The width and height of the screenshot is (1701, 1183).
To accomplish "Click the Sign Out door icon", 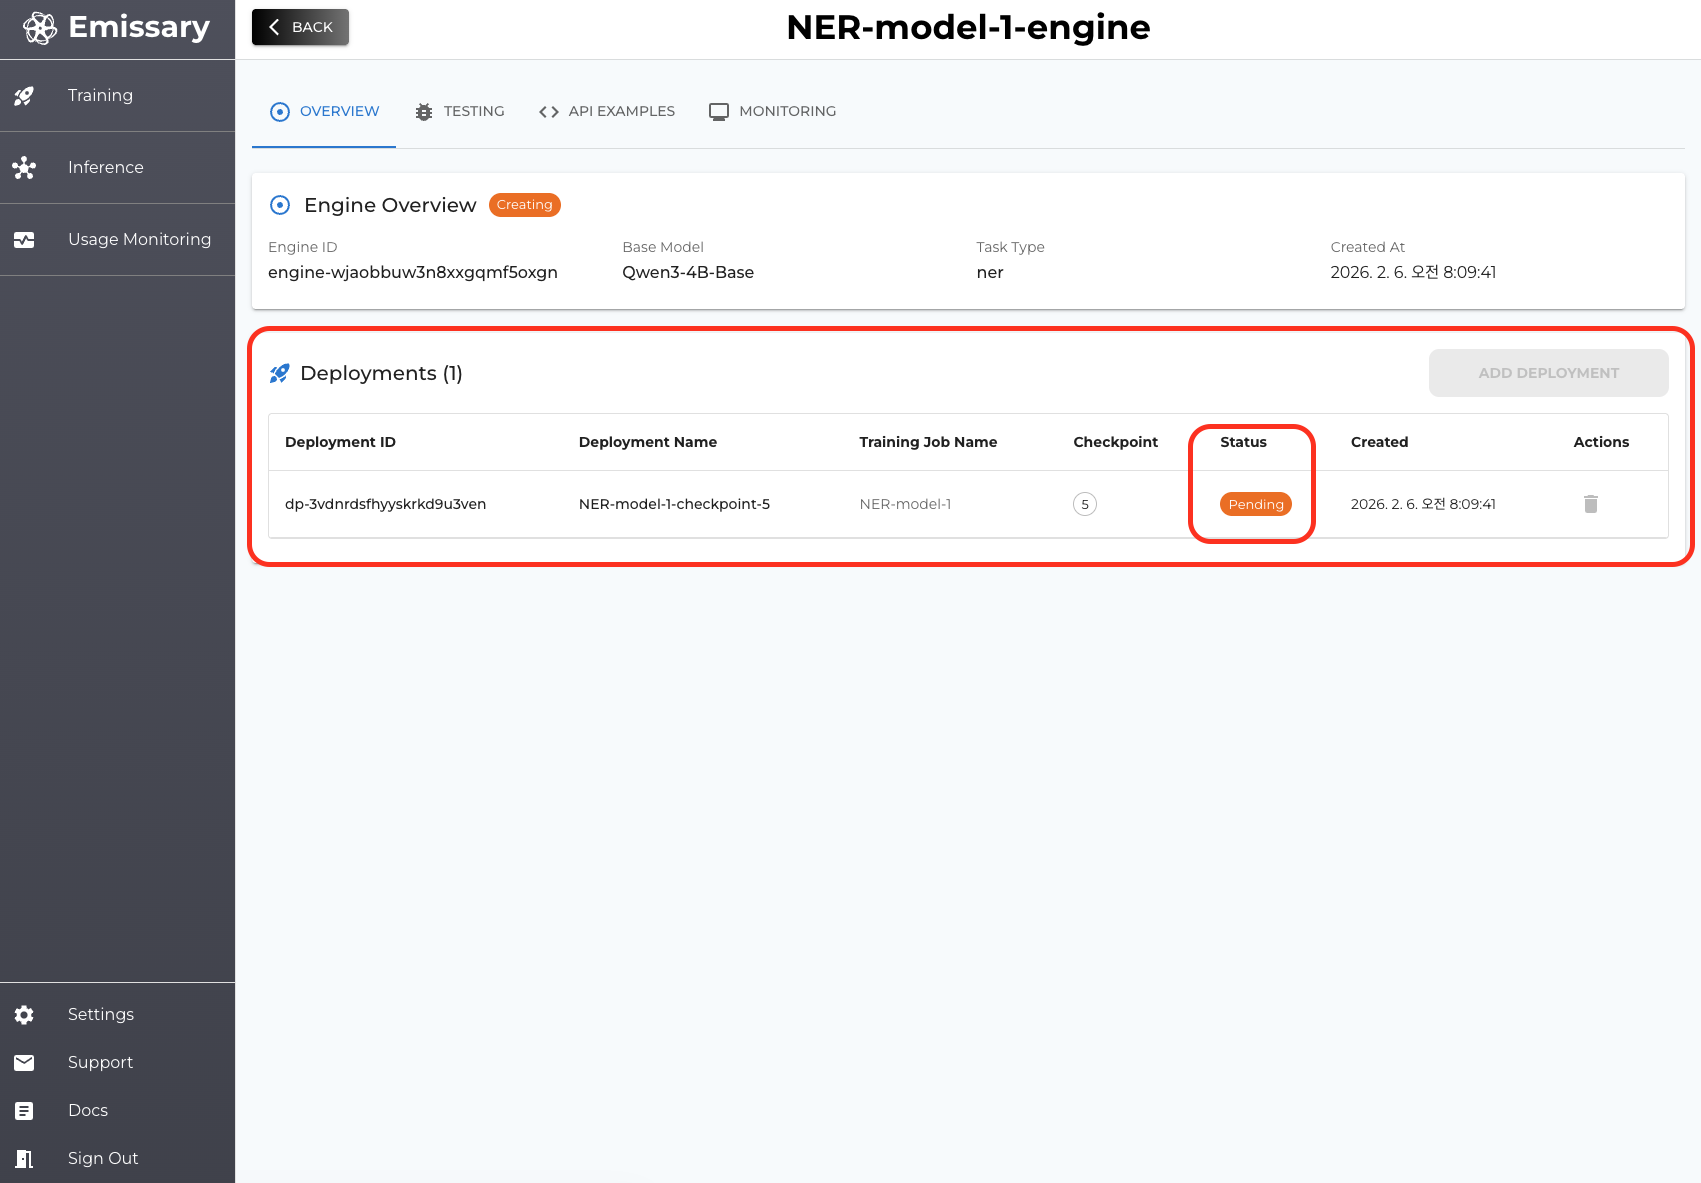I will click(x=24, y=1159).
